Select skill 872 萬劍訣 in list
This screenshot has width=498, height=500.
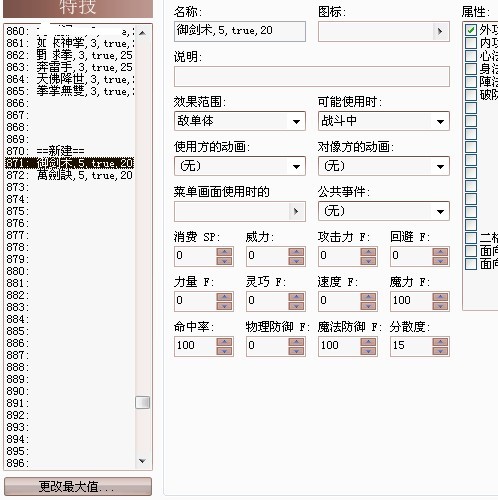pyautogui.click(x=69, y=175)
